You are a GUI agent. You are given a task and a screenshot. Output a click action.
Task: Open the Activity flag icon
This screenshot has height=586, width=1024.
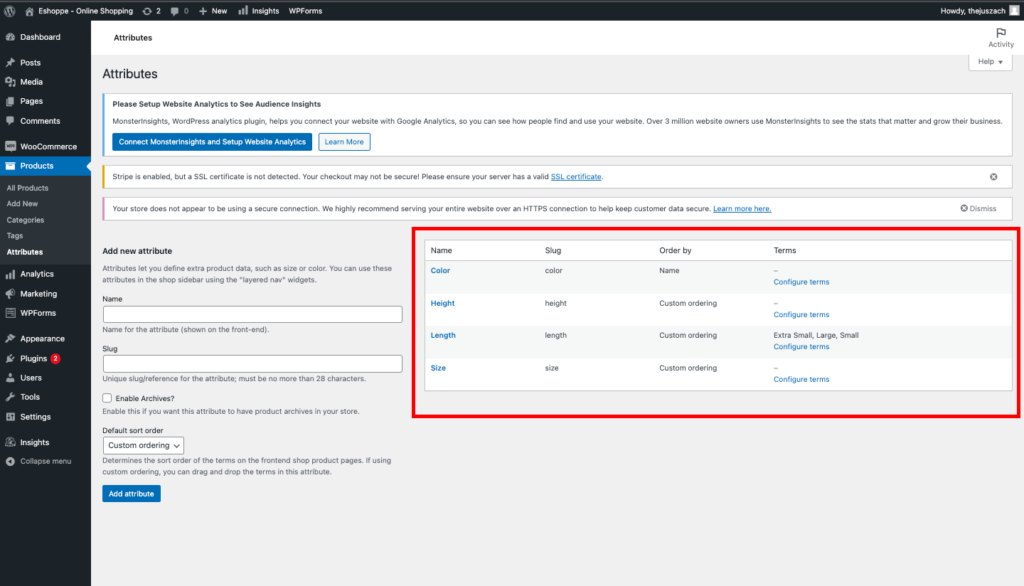coord(1000,33)
